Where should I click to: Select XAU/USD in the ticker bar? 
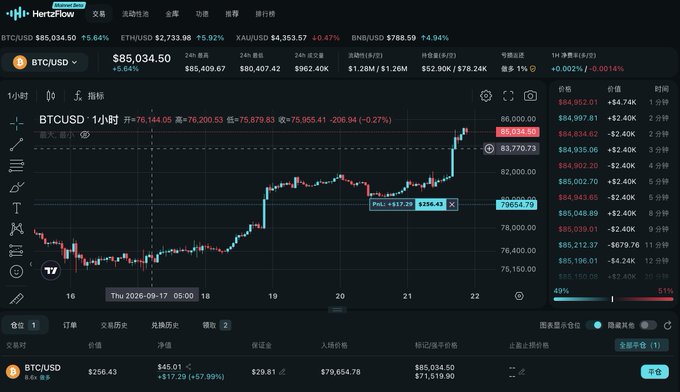click(288, 38)
